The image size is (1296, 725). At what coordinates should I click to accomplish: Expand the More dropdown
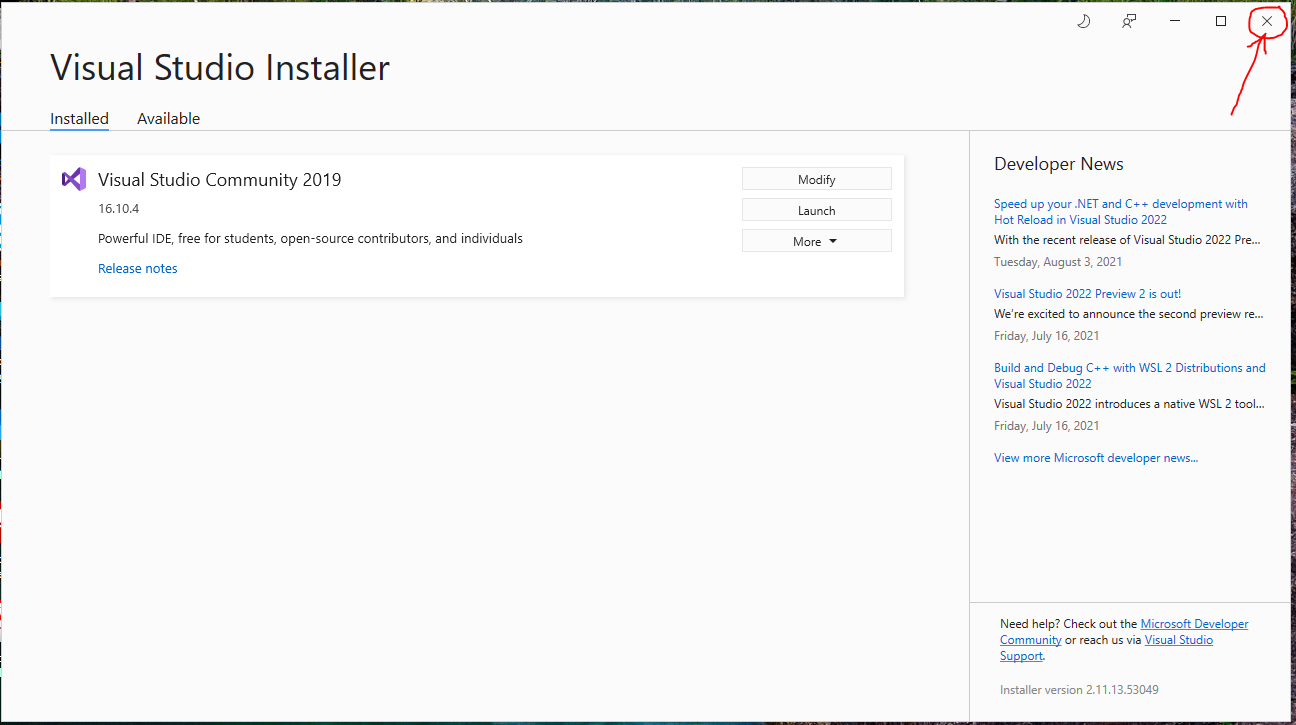click(x=816, y=241)
